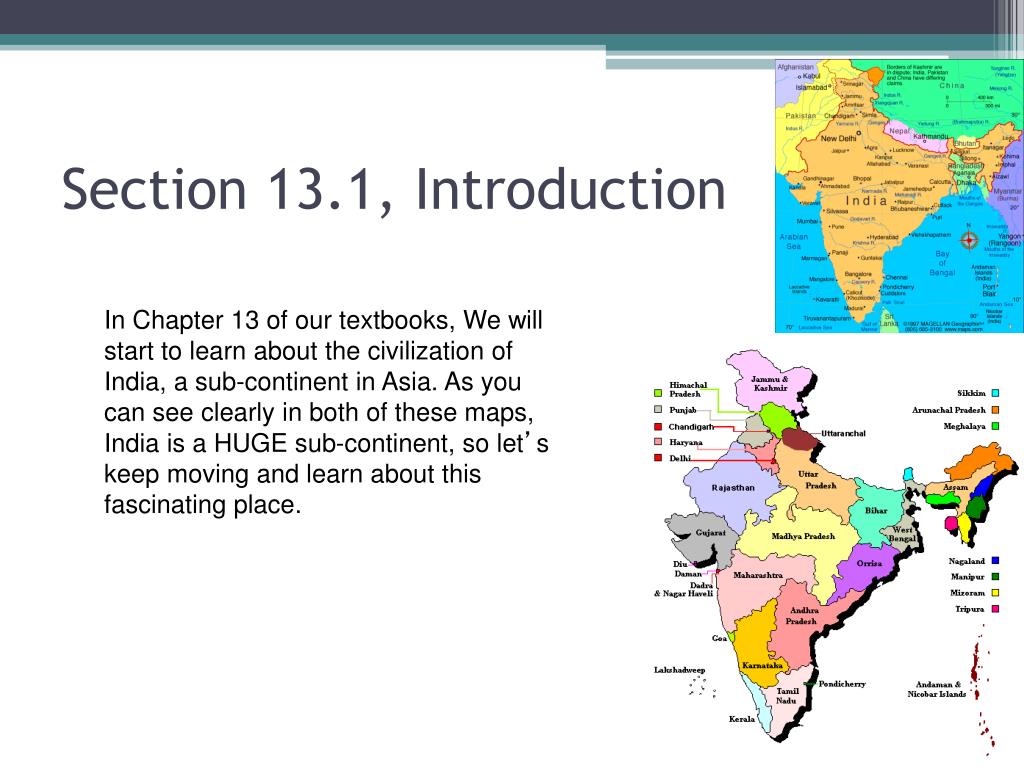Click the "Daman" label on the states map
Viewport: 1024px width, 768px height.
688,574
